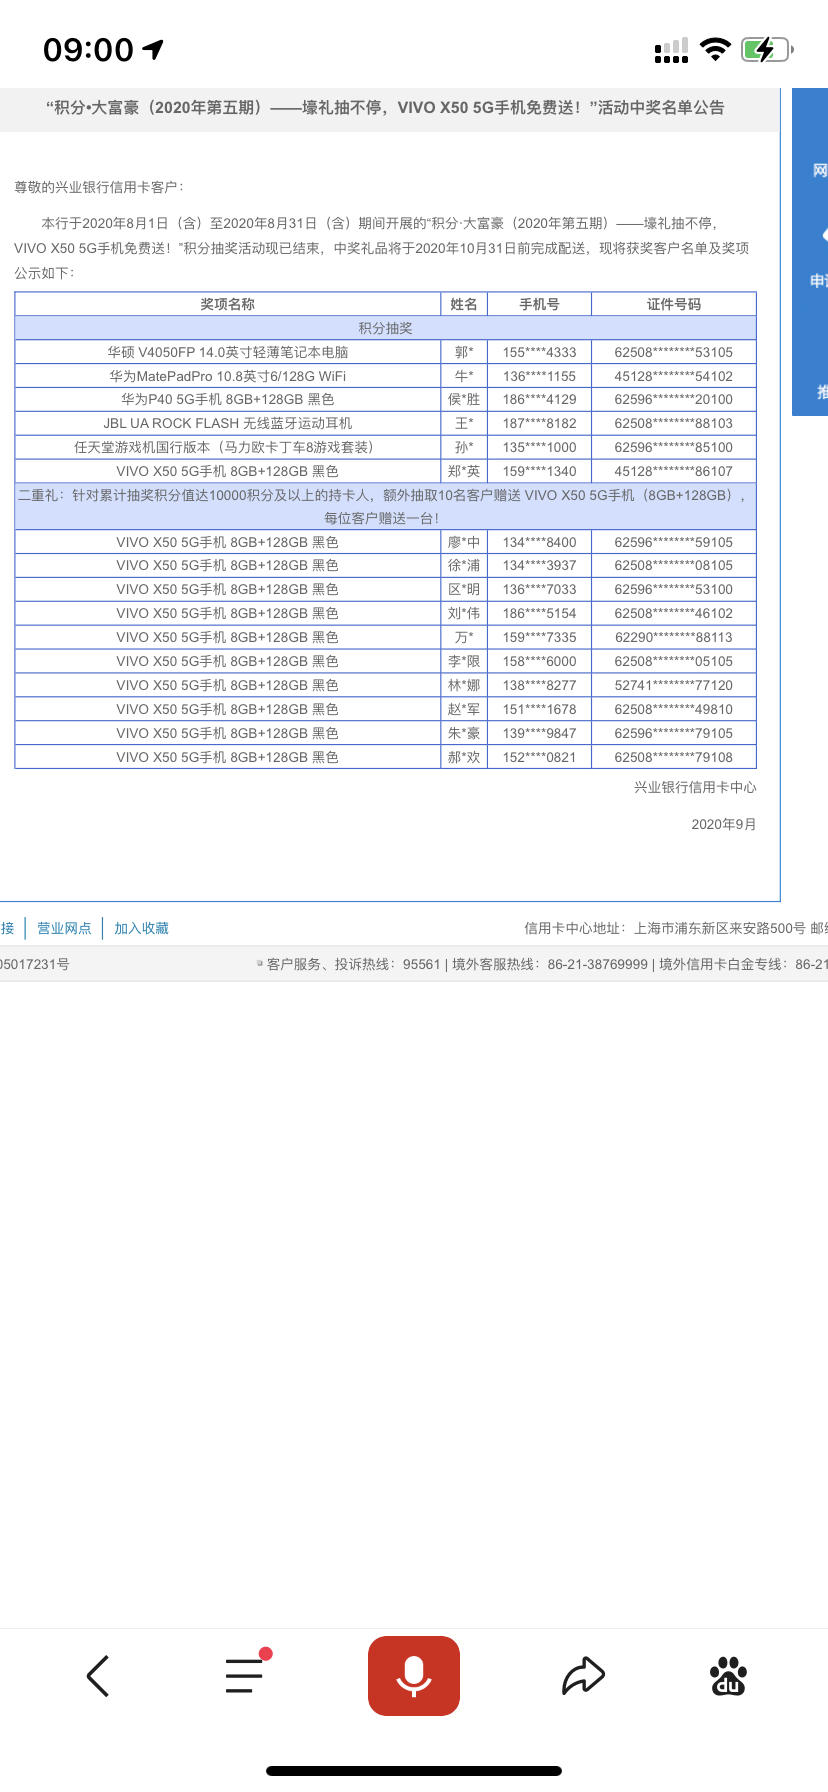The height and width of the screenshot is (1792, 828).
Task: Select ID number 62508********79108
Action: click(x=674, y=757)
